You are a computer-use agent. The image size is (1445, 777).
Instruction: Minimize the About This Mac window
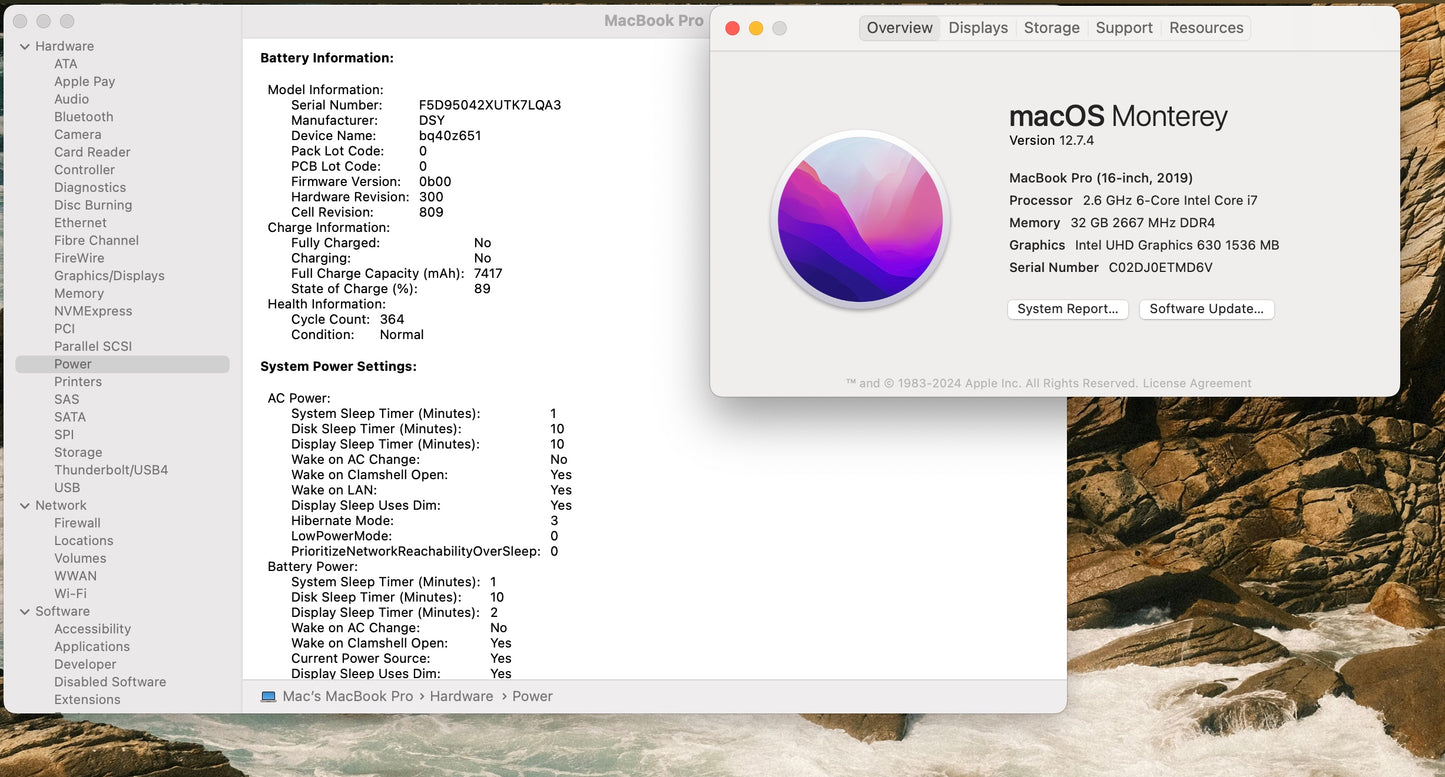(756, 28)
